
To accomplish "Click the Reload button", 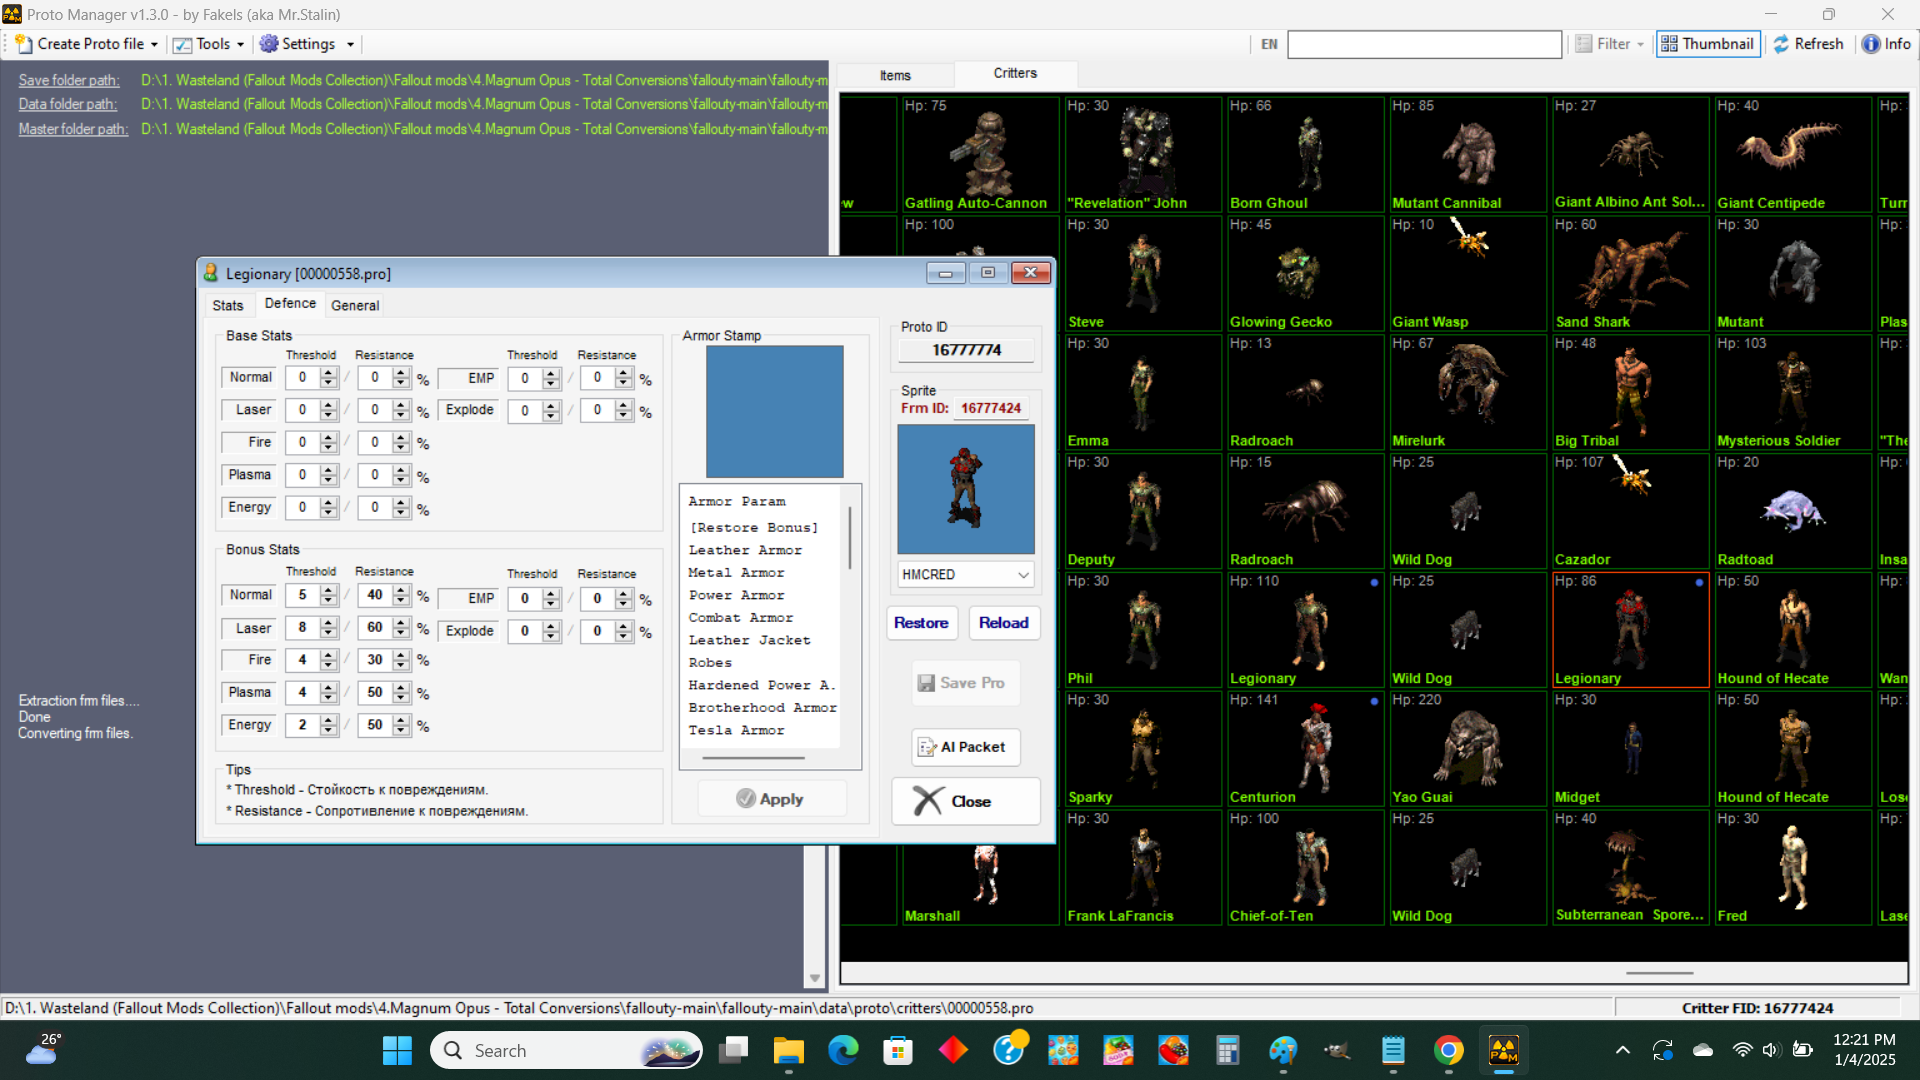I will pos(1004,623).
